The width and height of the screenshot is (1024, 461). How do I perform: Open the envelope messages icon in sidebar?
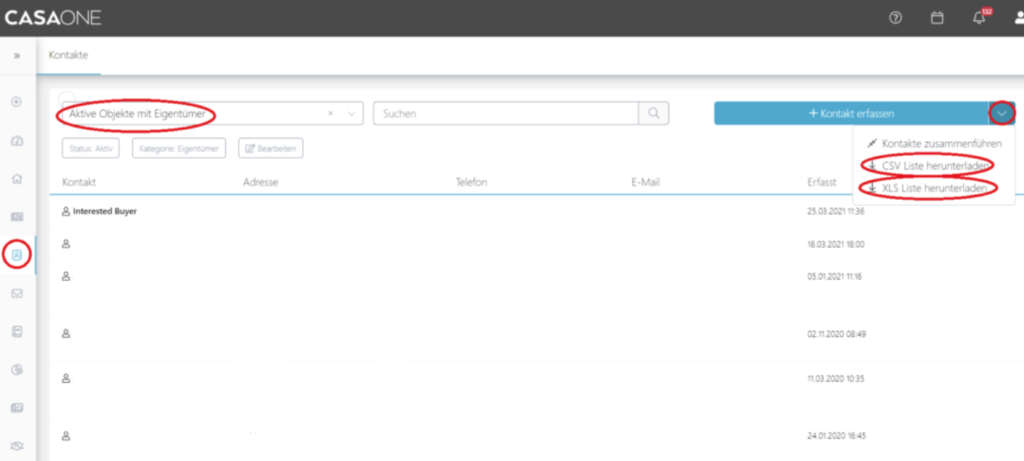coord(17,293)
